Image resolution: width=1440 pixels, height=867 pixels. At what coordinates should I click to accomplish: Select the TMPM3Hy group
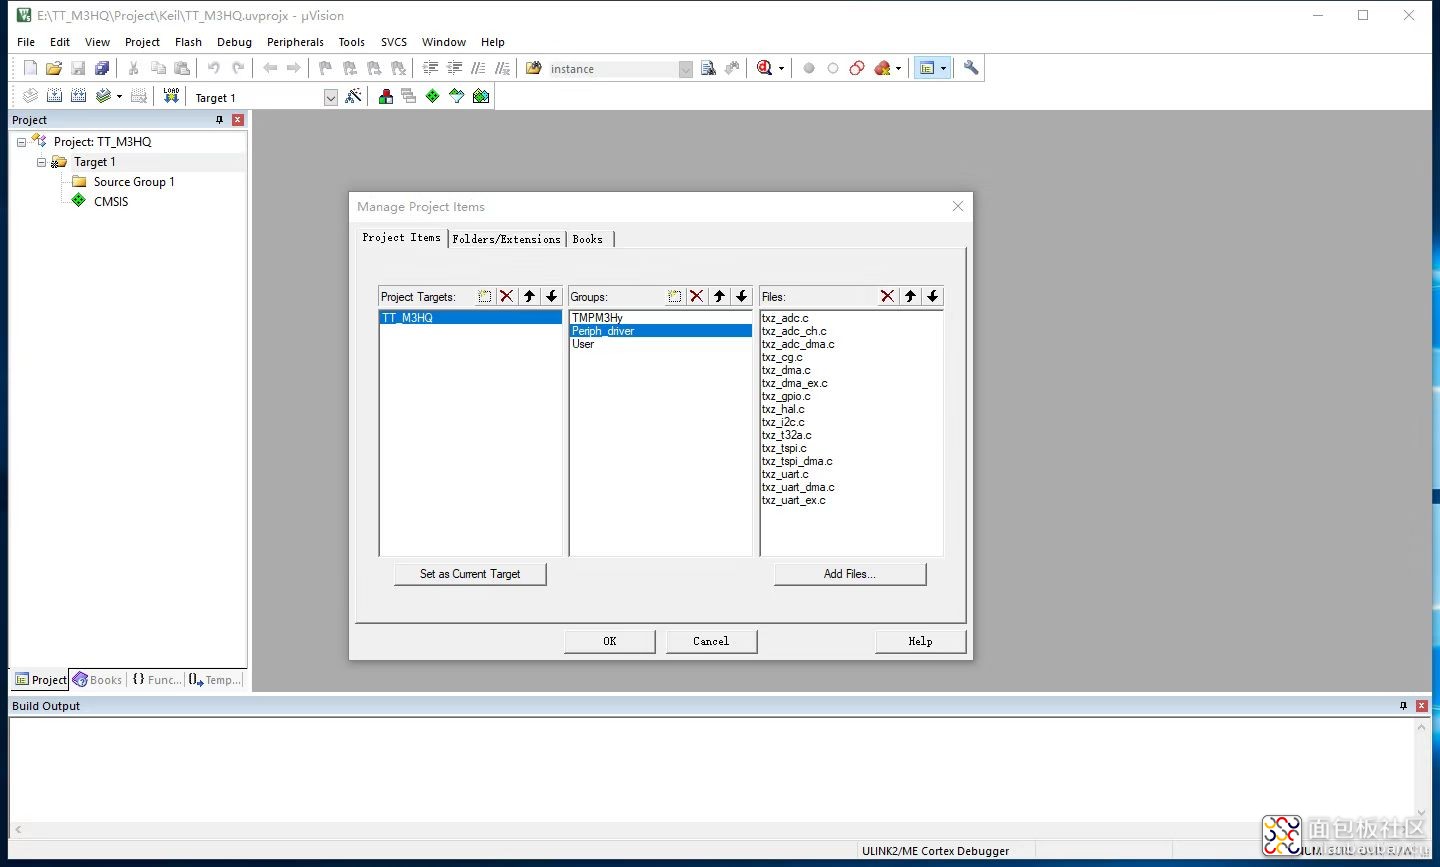click(x=660, y=318)
